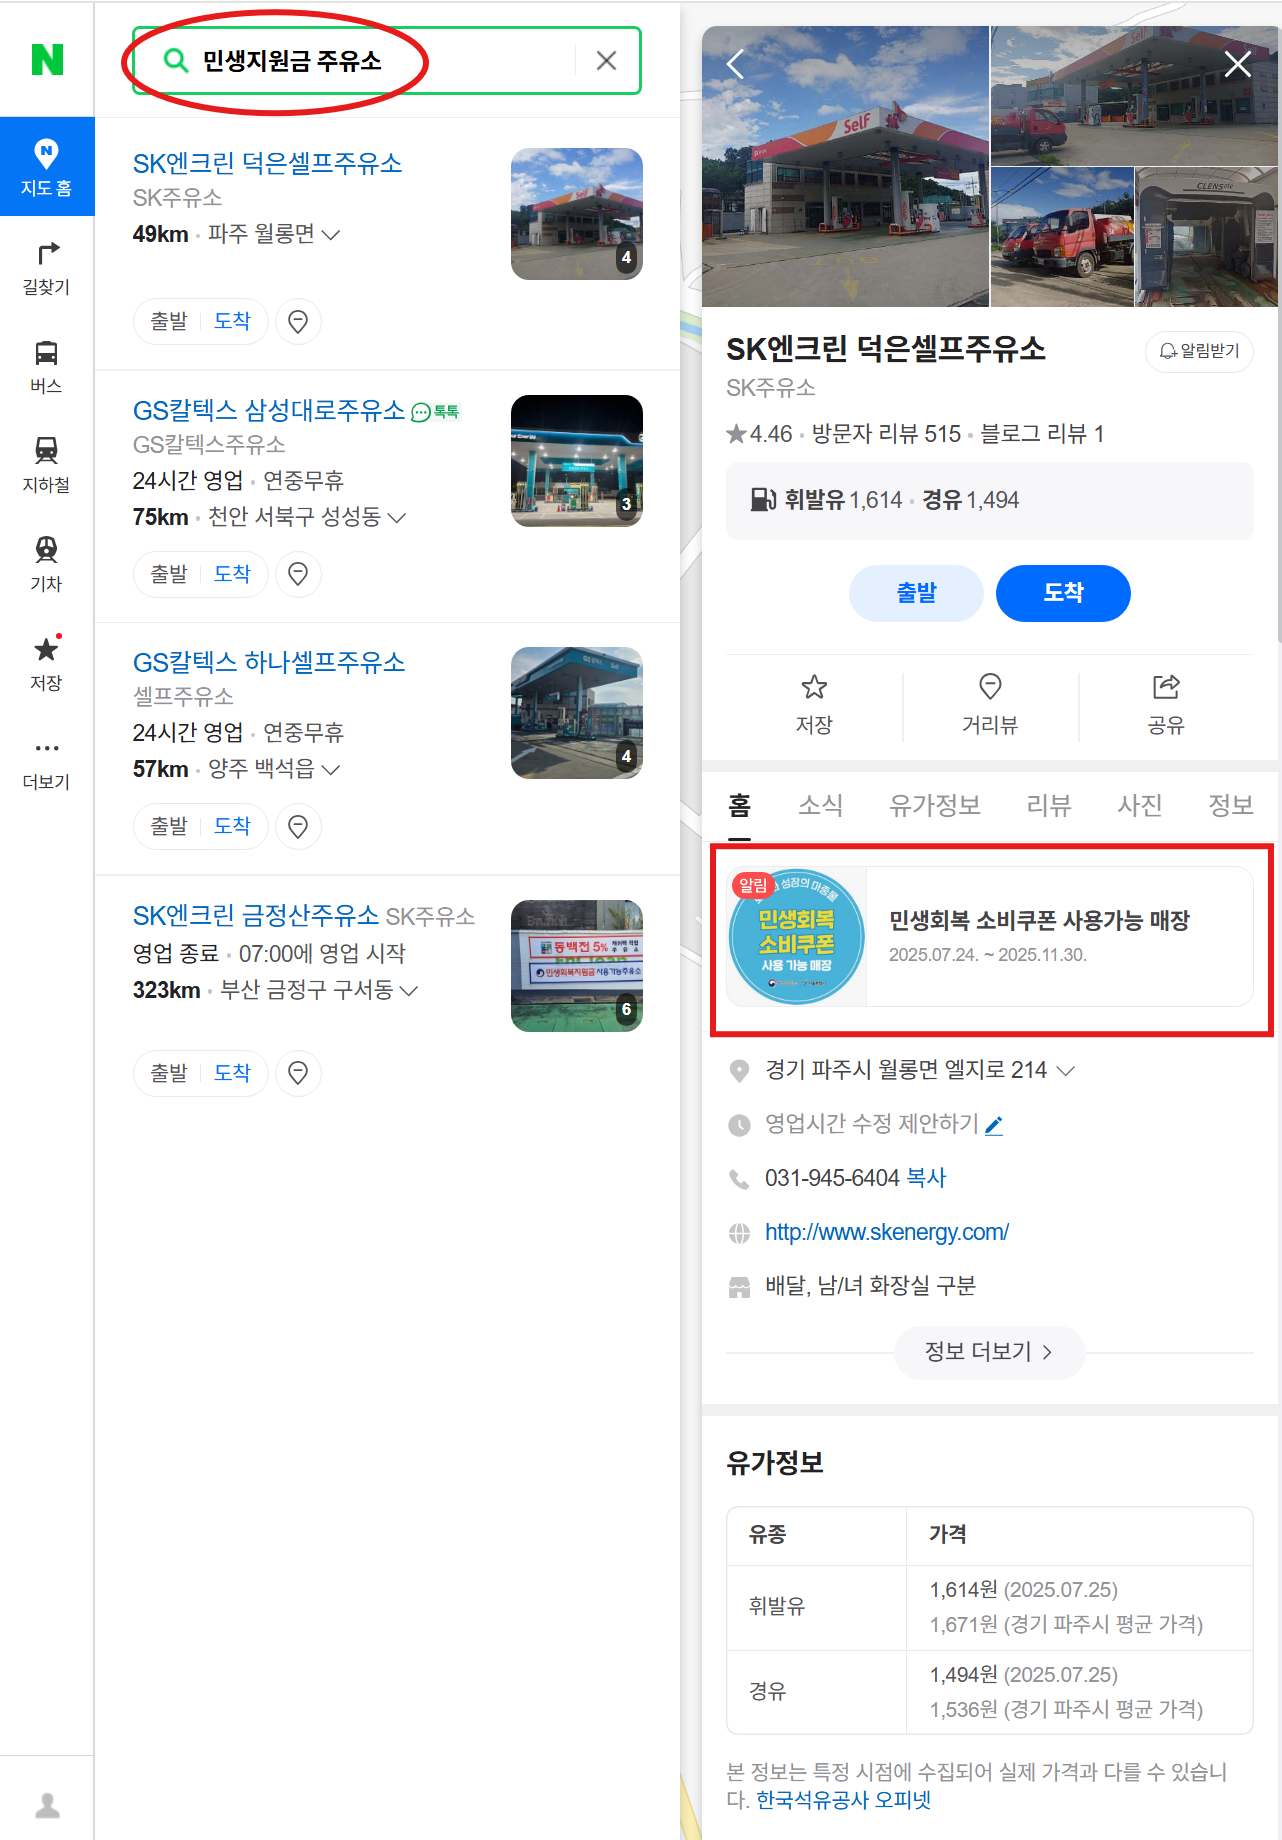Set GS칼텍스 하나셀프주유소 as 도착

point(232,826)
